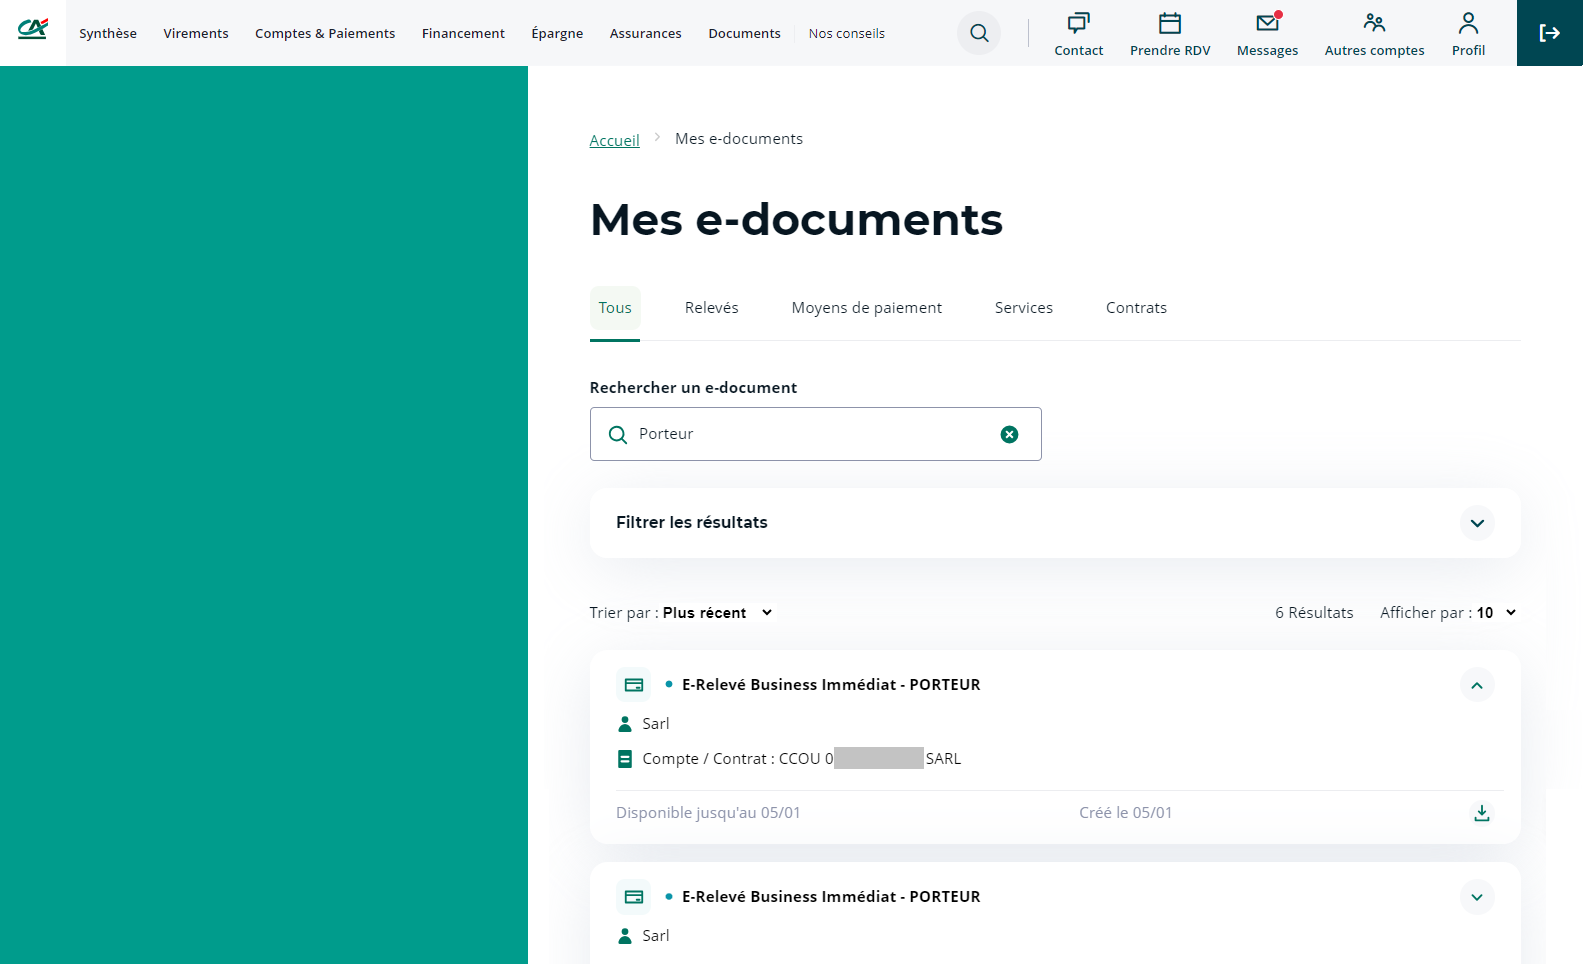The width and height of the screenshot is (1583, 964).
Task: Open Autres comptes icon
Action: pos(1374,24)
